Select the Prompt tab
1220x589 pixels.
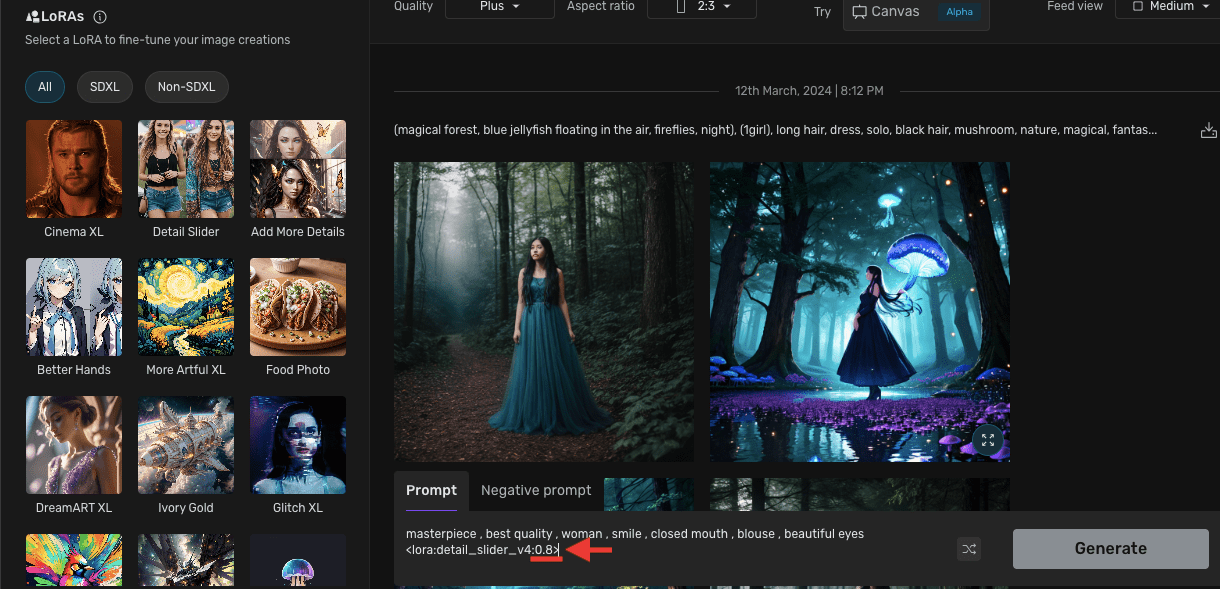pos(431,490)
